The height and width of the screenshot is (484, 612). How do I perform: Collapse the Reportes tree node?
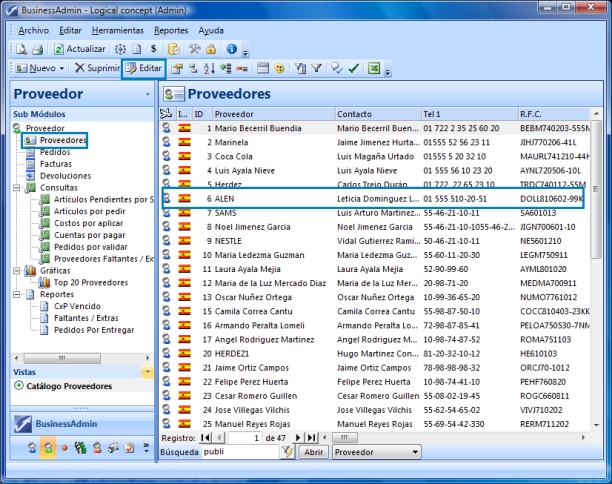(x=17, y=295)
